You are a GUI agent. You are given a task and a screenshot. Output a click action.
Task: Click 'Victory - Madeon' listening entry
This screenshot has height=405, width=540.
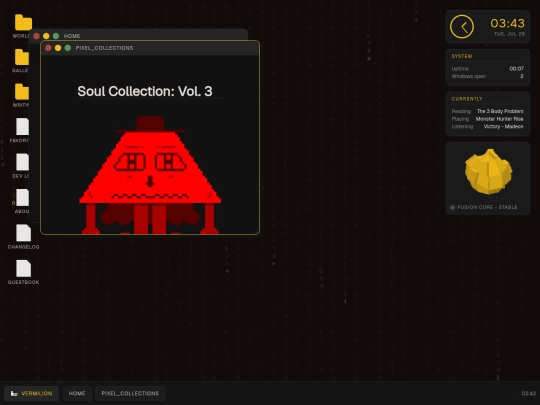(x=503, y=126)
